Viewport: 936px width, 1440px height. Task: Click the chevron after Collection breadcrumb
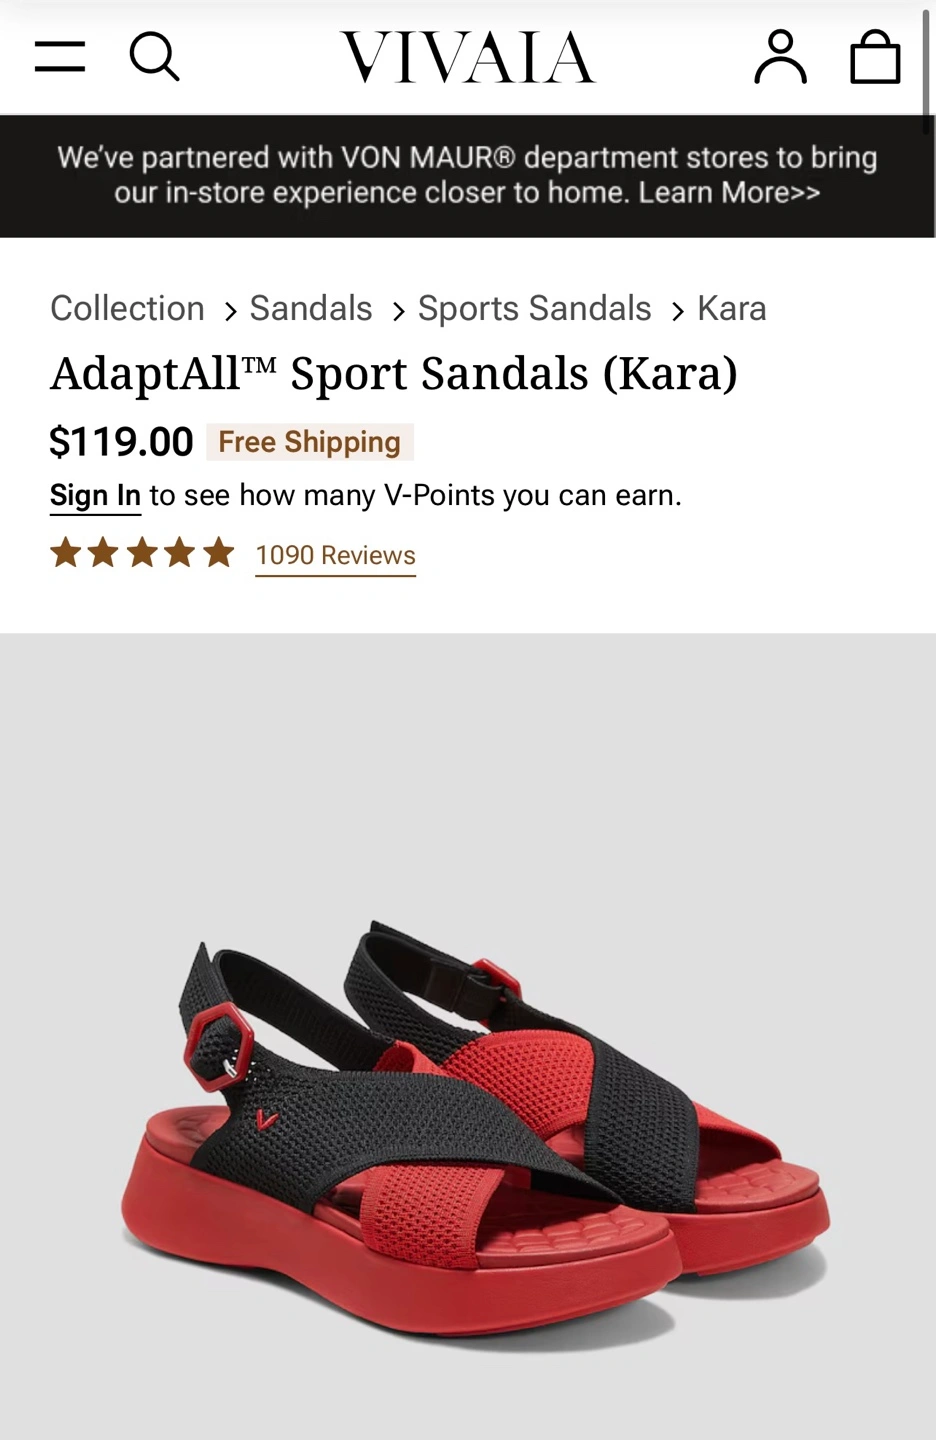click(x=230, y=311)
